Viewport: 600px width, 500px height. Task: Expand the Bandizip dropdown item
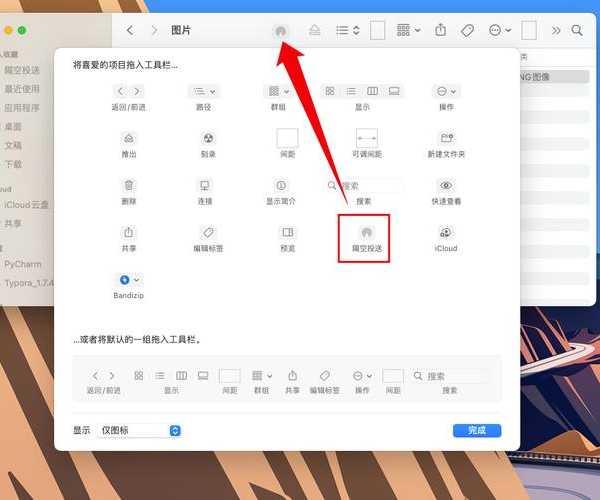click(x=129, y=280)
